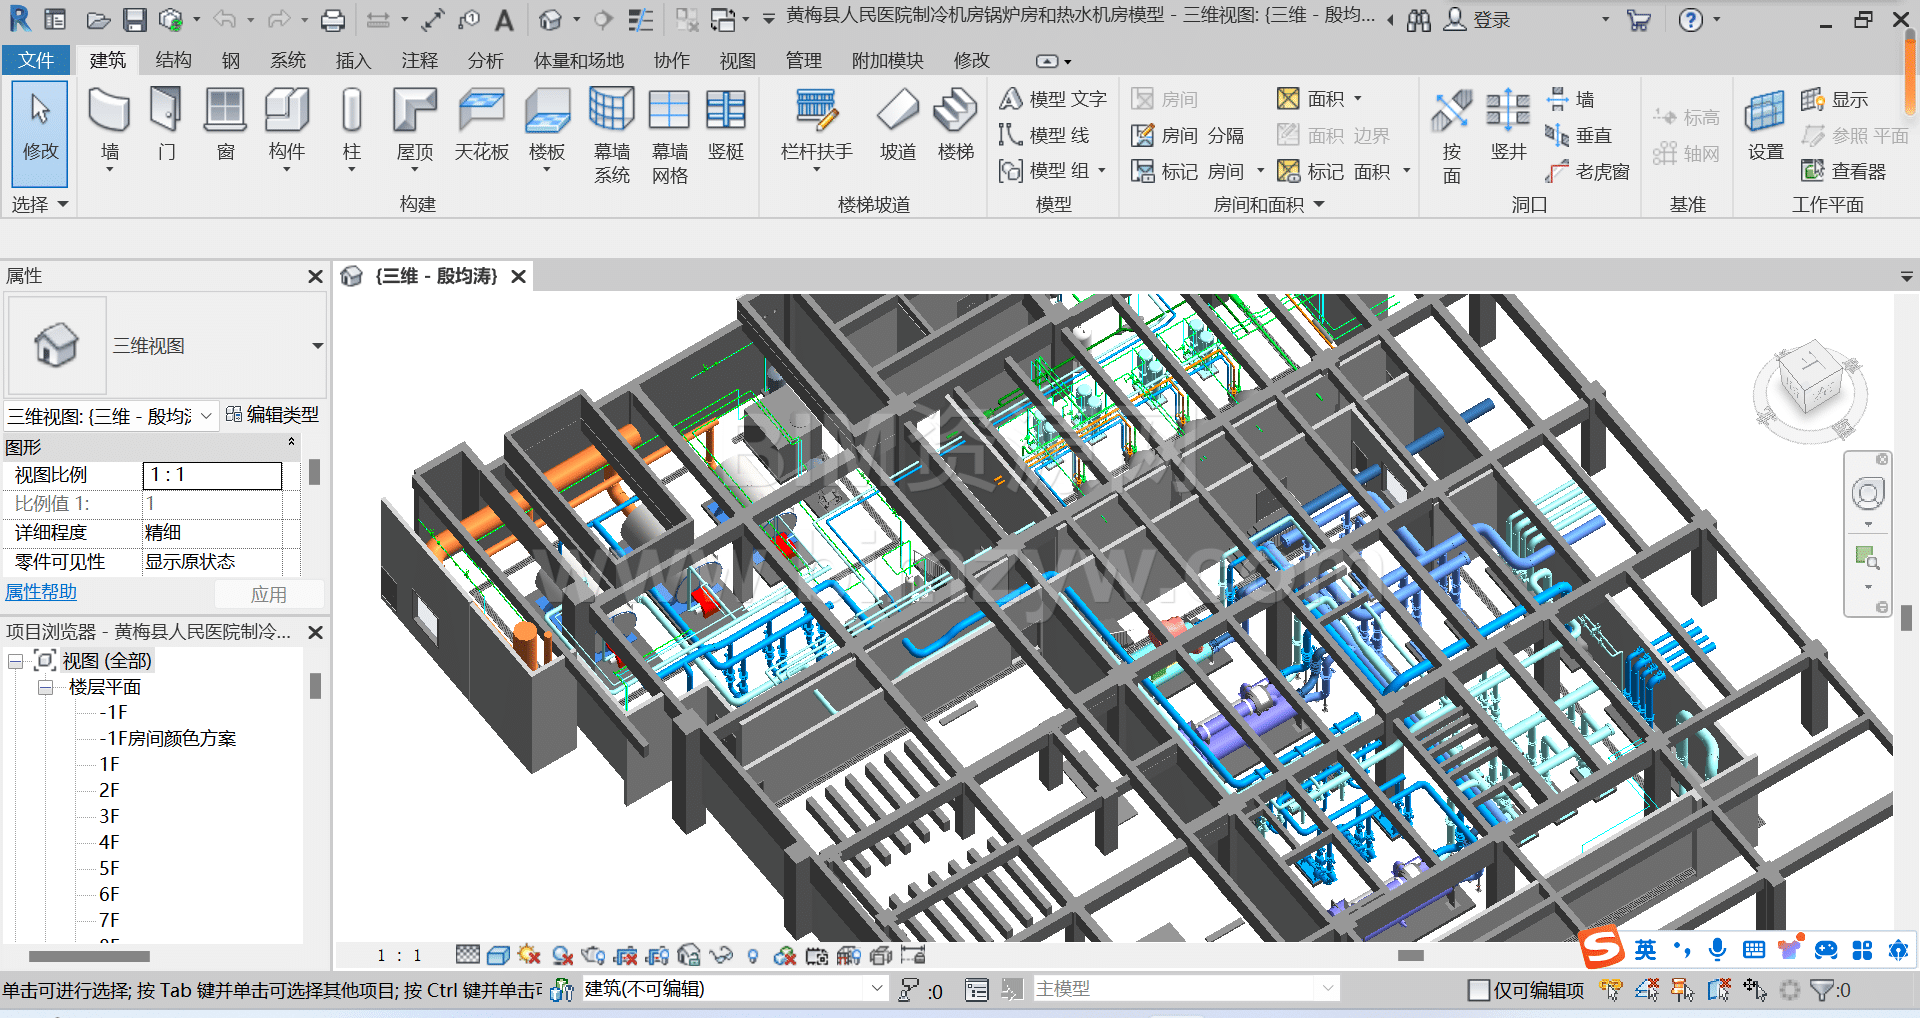Choose the Component (构件) tool
The height and width of the screenshot is (1018, 1920).
point(287,125)
